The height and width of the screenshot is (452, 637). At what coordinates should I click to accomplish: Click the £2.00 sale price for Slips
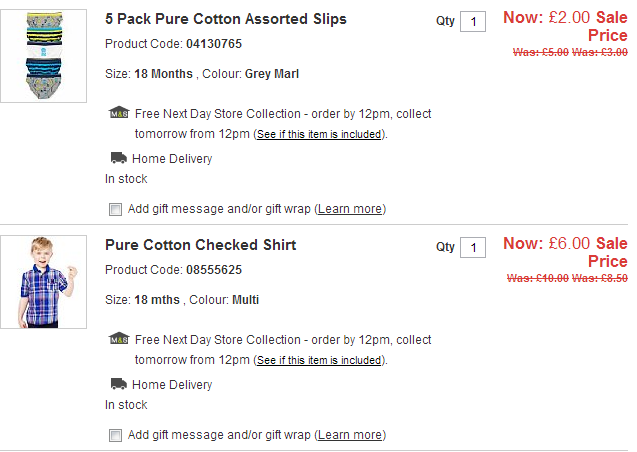click(x=569, y=17)
